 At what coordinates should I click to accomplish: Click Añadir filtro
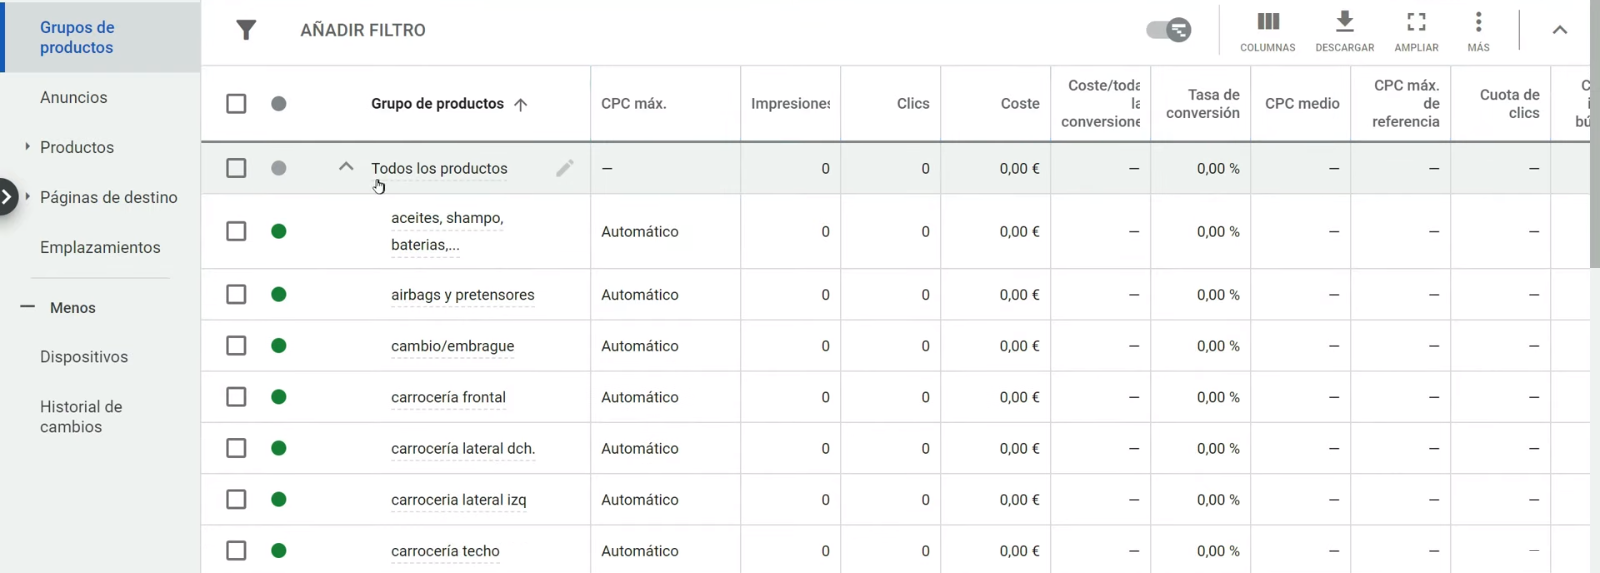[x=363, y=30]
